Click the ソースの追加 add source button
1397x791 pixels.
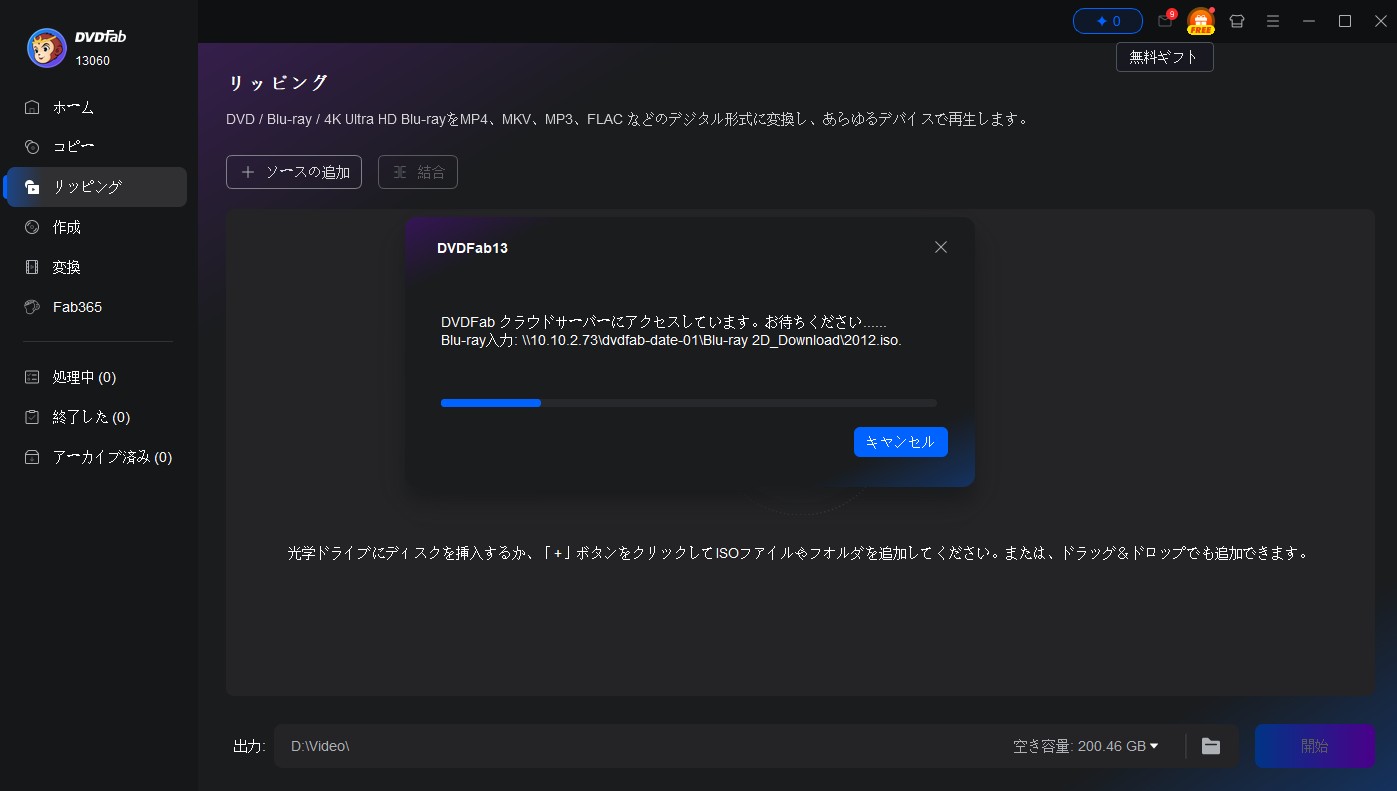point(294,172)
